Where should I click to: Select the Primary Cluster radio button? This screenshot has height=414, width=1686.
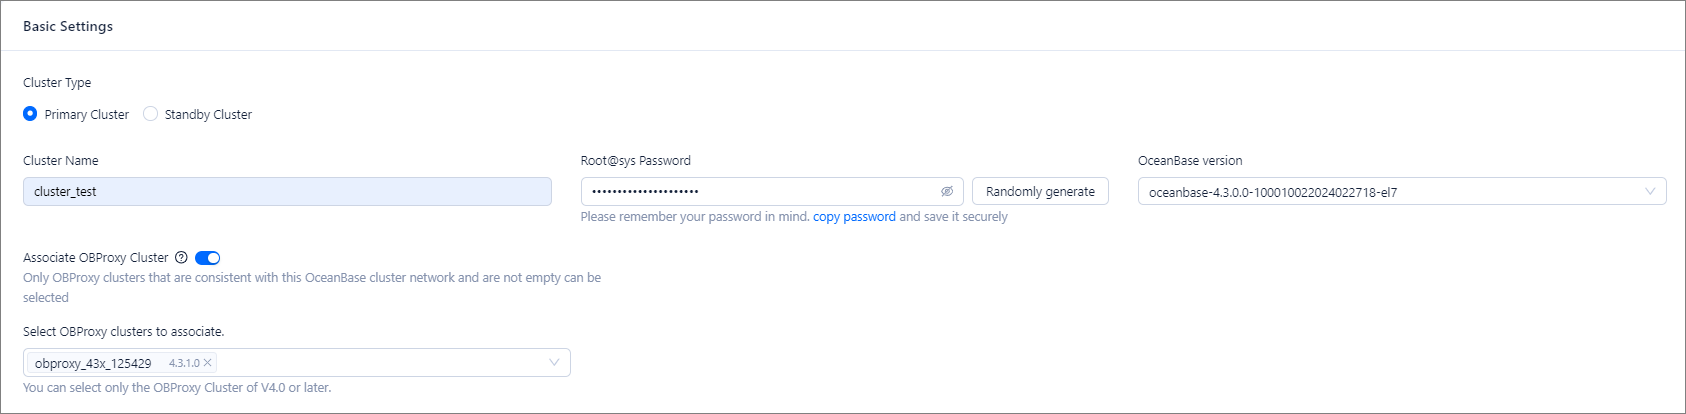coord(30,114)
